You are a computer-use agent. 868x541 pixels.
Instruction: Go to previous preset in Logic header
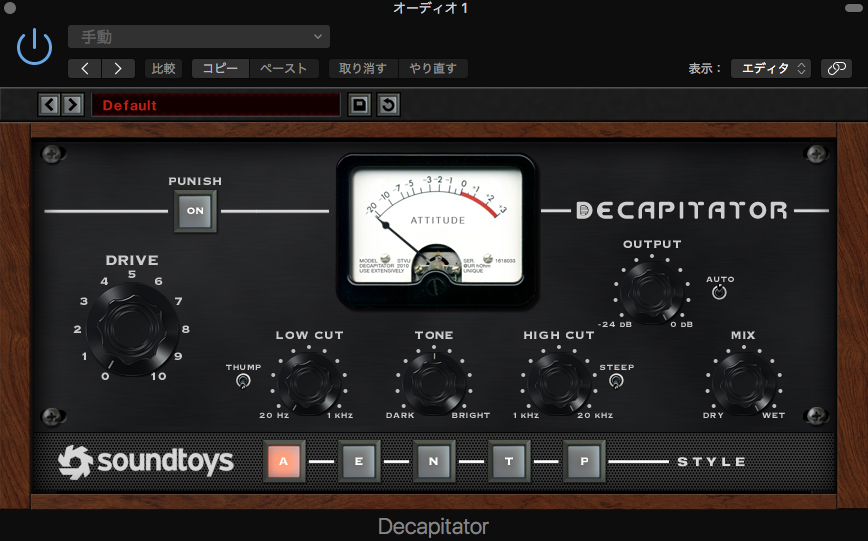[85, 69]
